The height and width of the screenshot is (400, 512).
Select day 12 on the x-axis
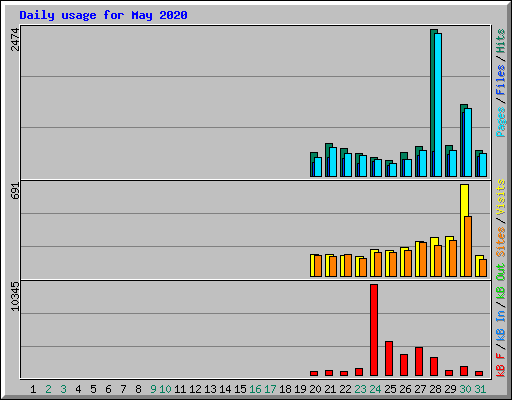[x=195, y=389]
